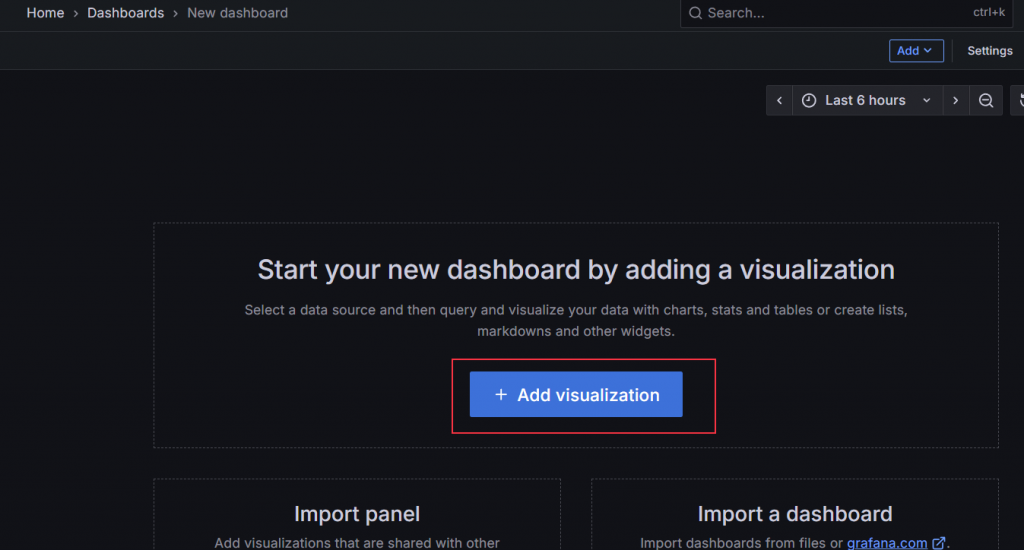Click the clock icon in time picker
The height and width of the screenshot is (550, 1024).
(x=810, y=101)
